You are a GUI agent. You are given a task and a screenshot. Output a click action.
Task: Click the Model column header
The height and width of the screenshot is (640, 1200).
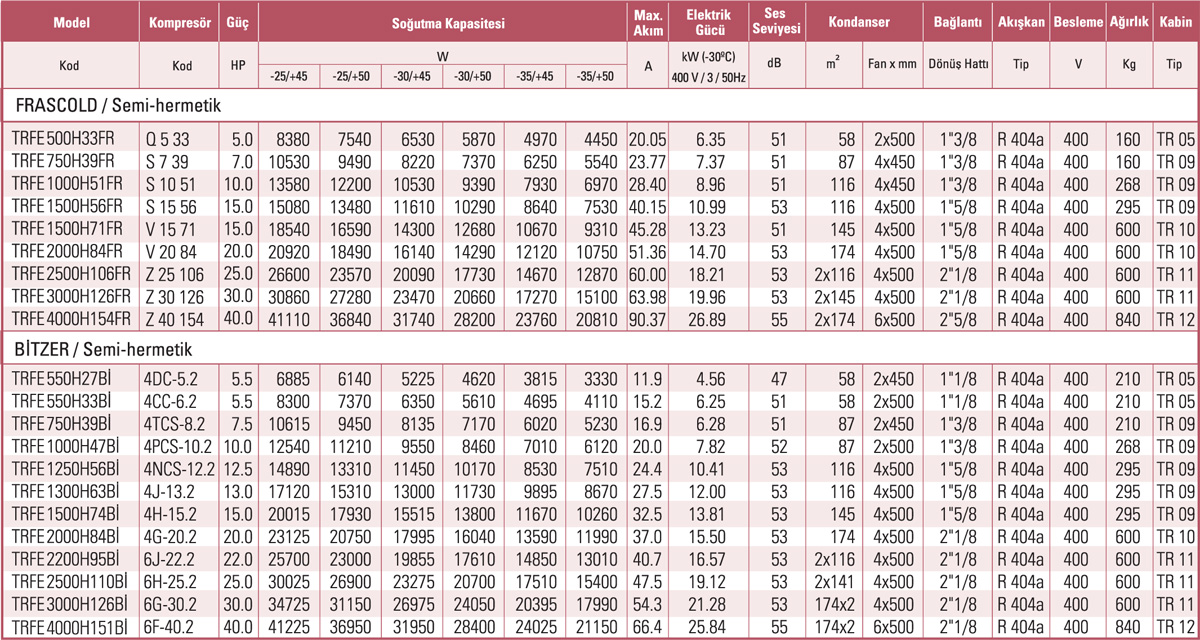68,21
